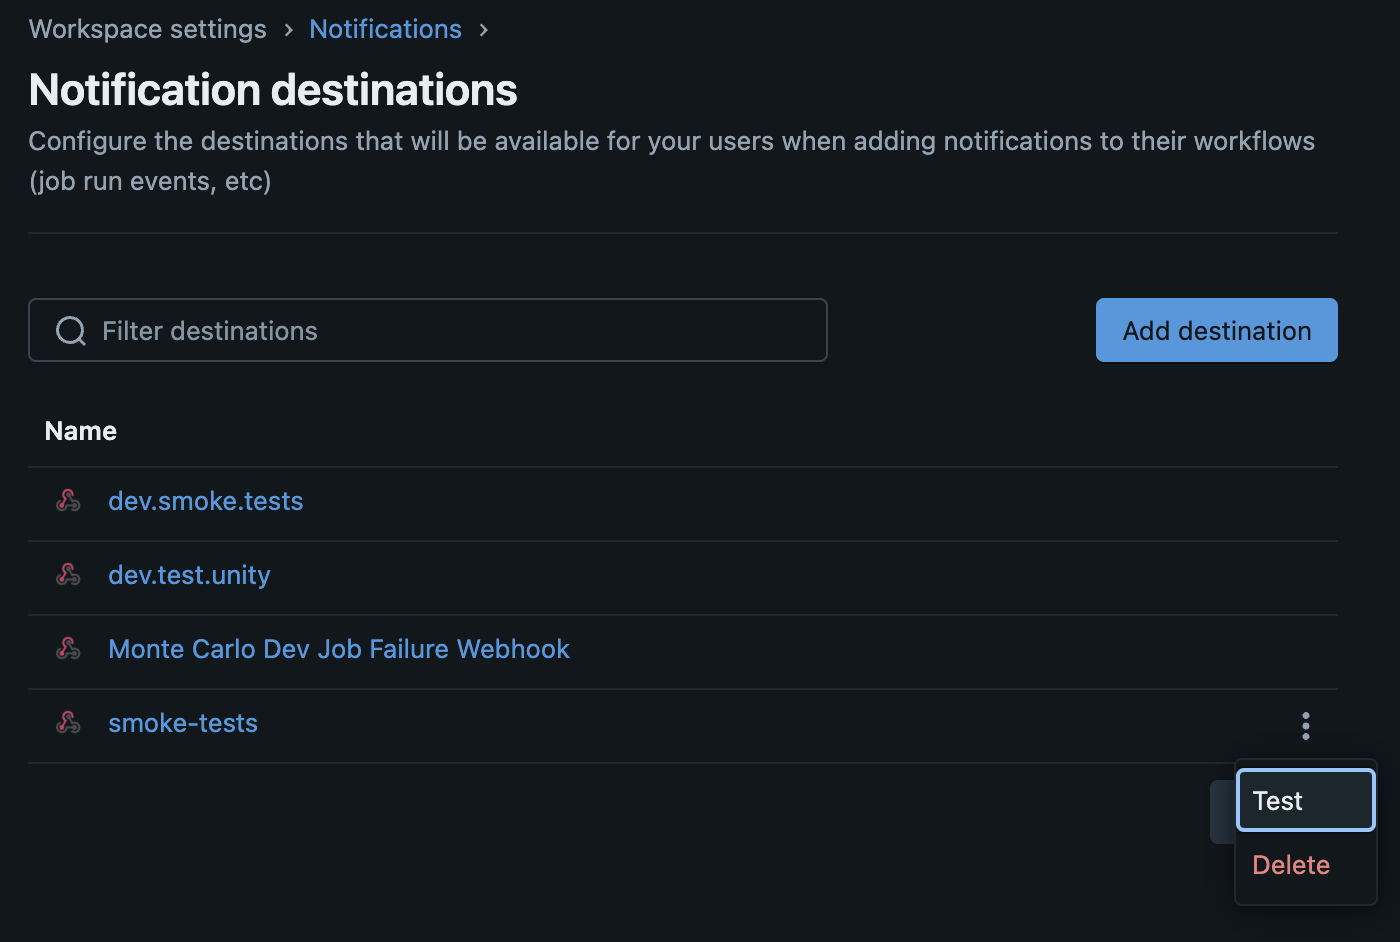
Task: Open the dev.smoke.tests destination
Action: [206, 501]
